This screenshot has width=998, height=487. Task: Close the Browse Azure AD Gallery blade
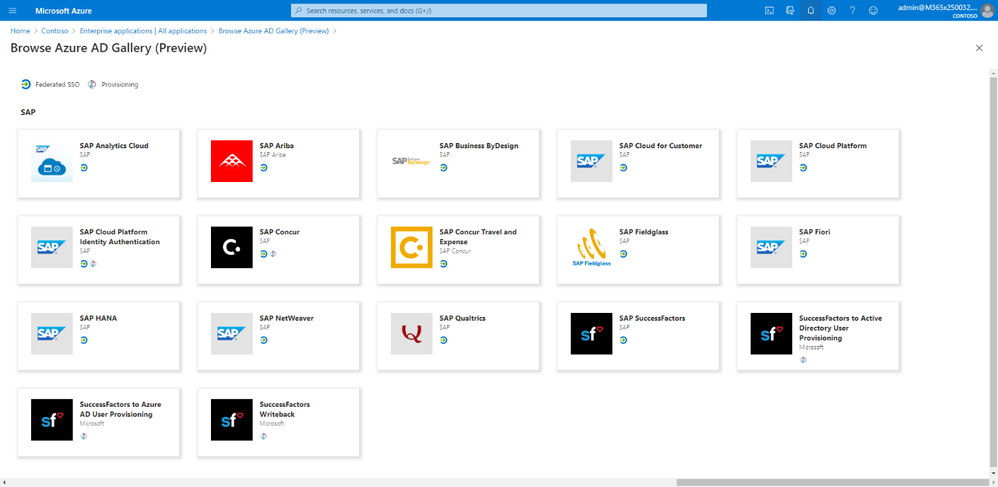(979, 48)
